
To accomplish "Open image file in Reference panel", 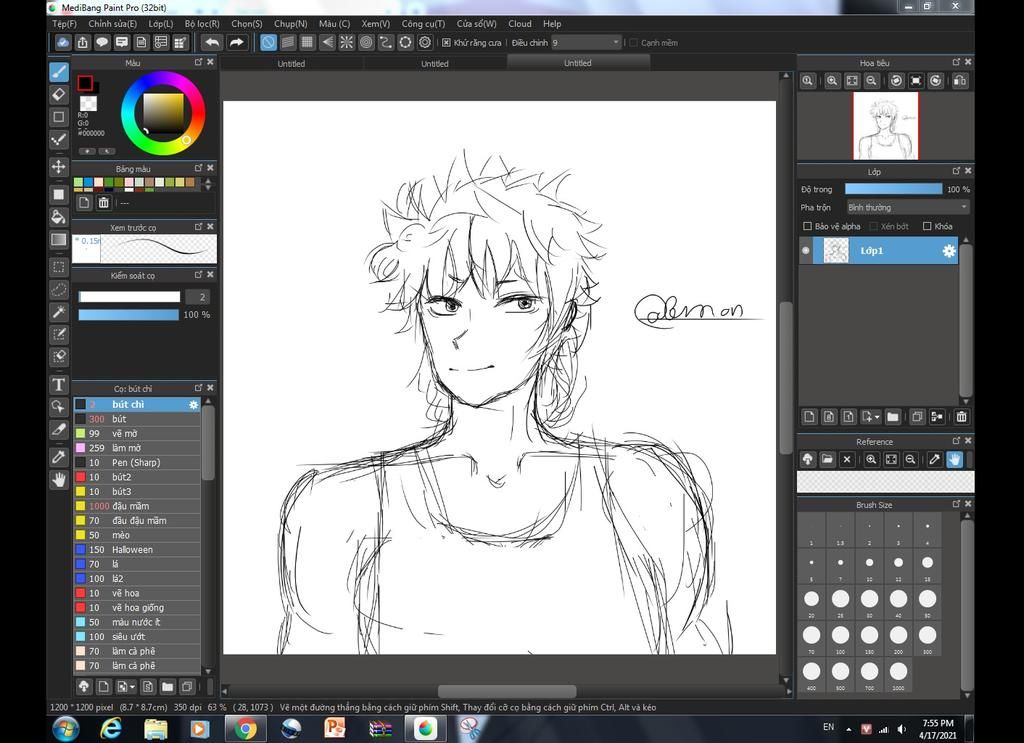I will 827,460.
